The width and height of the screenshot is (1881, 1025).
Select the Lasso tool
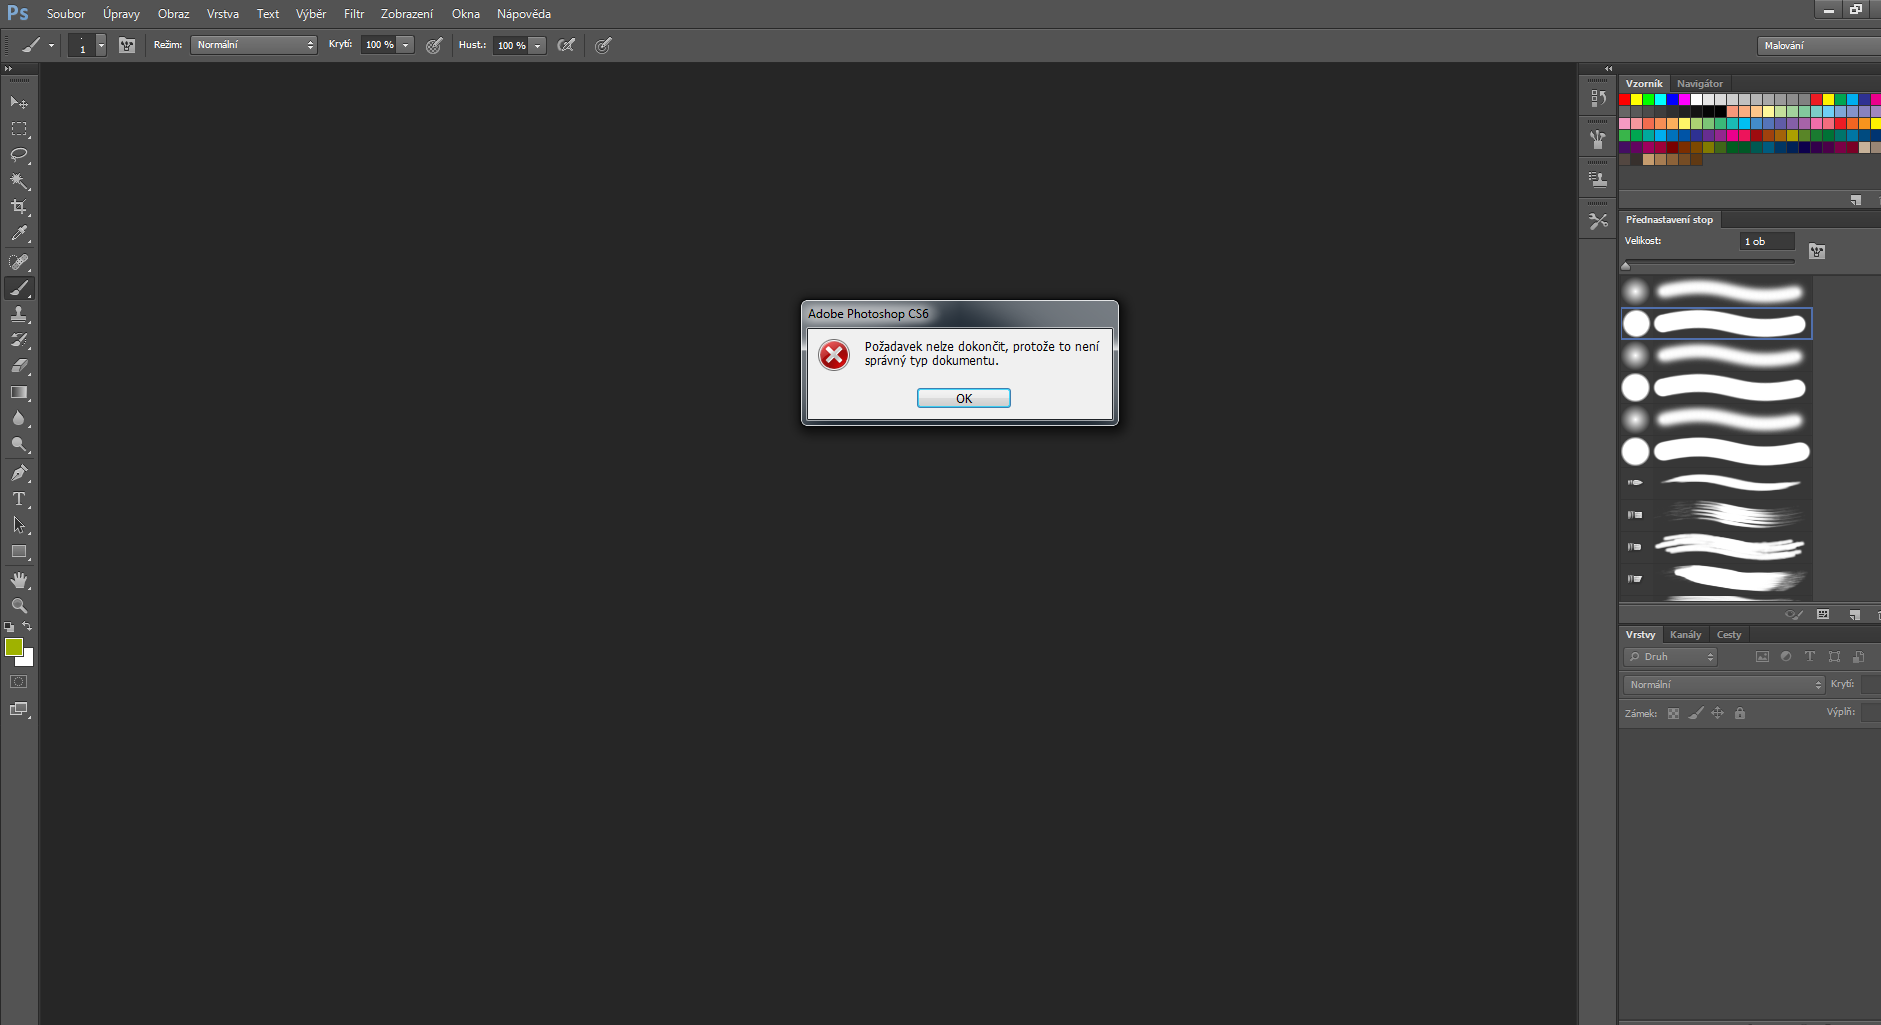[19, 155]
